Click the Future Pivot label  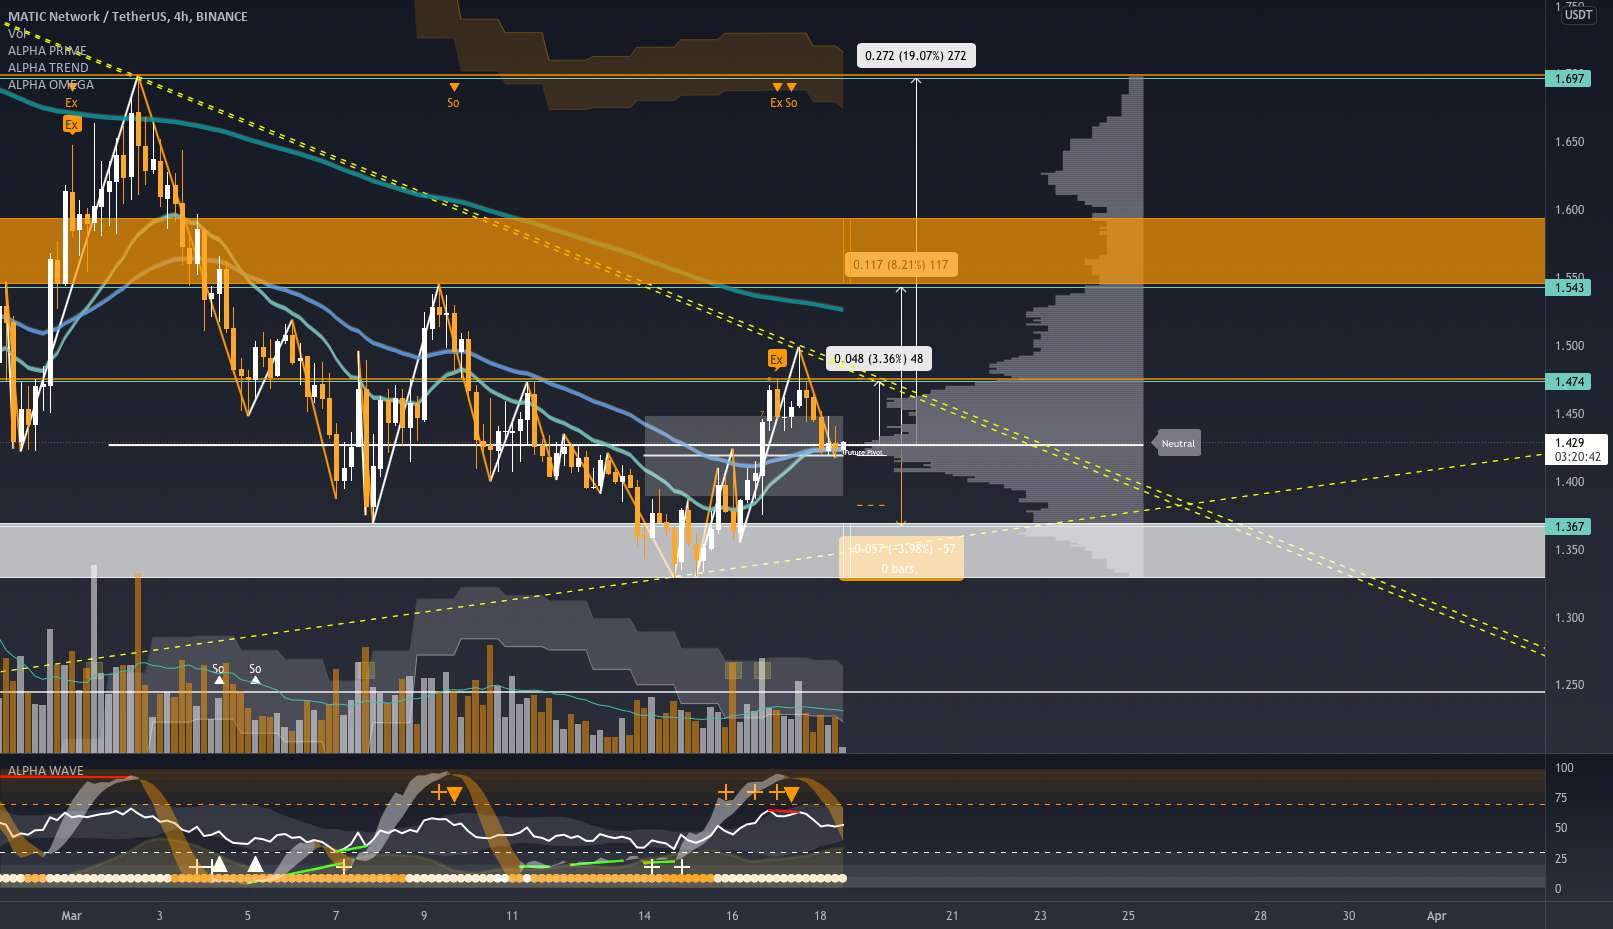click(865, 453)
